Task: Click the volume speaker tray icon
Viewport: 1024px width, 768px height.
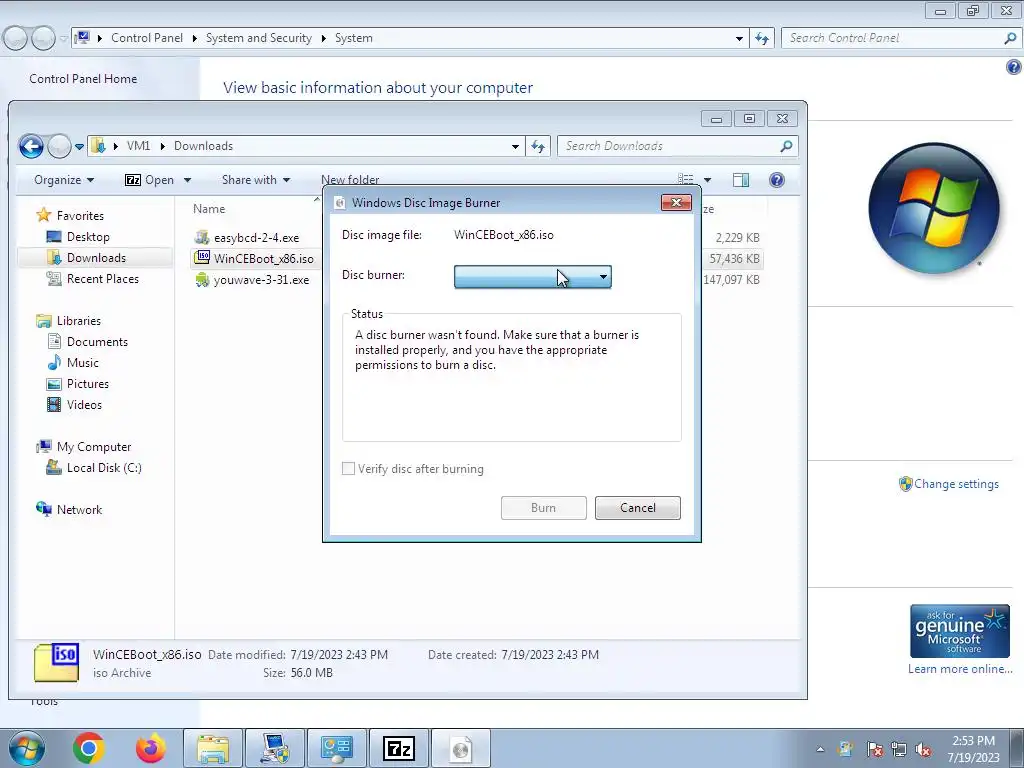Action: (923, 749)
